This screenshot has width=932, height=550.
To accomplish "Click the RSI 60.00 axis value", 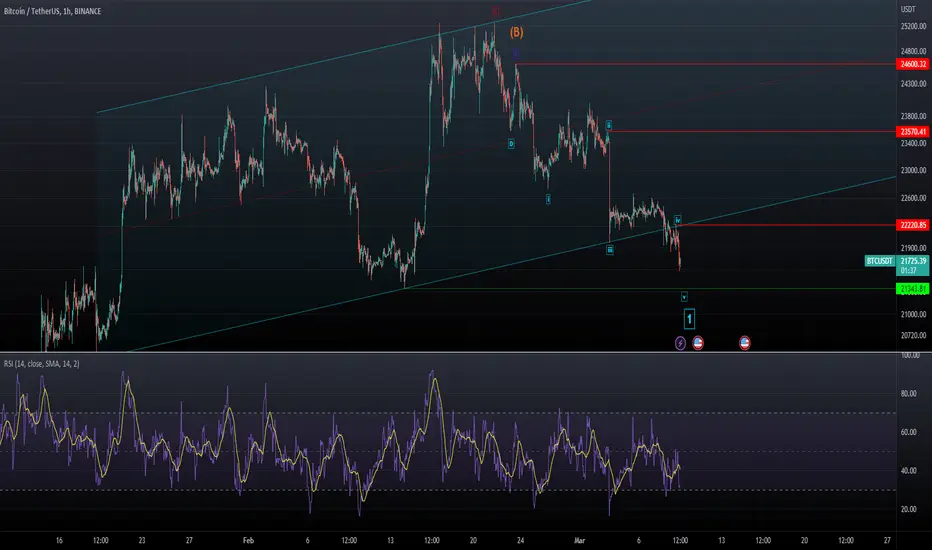I will [908, 432].
